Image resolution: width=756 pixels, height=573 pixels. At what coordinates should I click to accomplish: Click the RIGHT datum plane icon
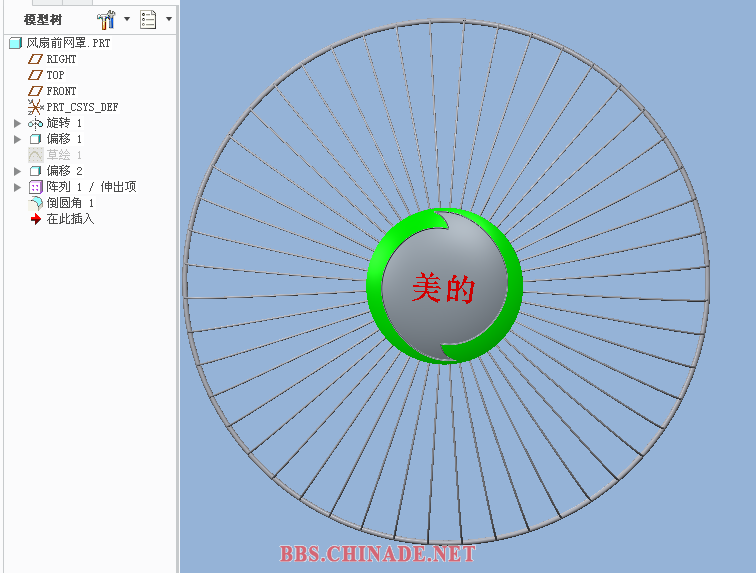(35, 59)
